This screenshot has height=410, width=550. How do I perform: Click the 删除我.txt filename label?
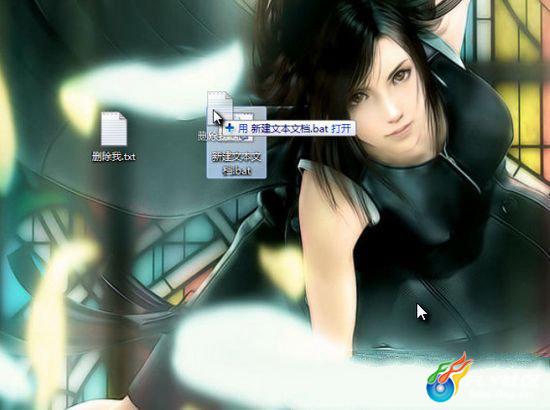114,156
